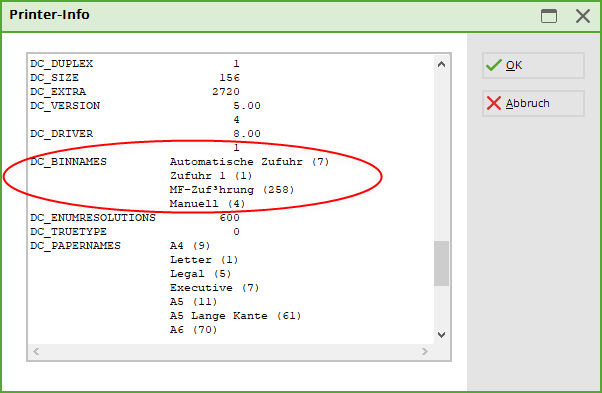Click the DC_ENUMRESOLUTIONS line
The image size is (602, 393).
click(135, 218)
